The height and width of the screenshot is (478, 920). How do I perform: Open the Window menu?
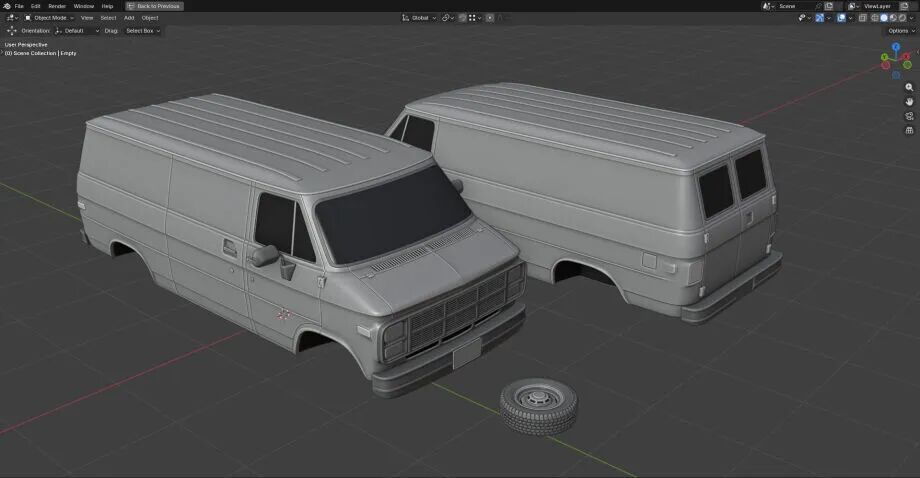pyautogui.click(x=84, y=6)
